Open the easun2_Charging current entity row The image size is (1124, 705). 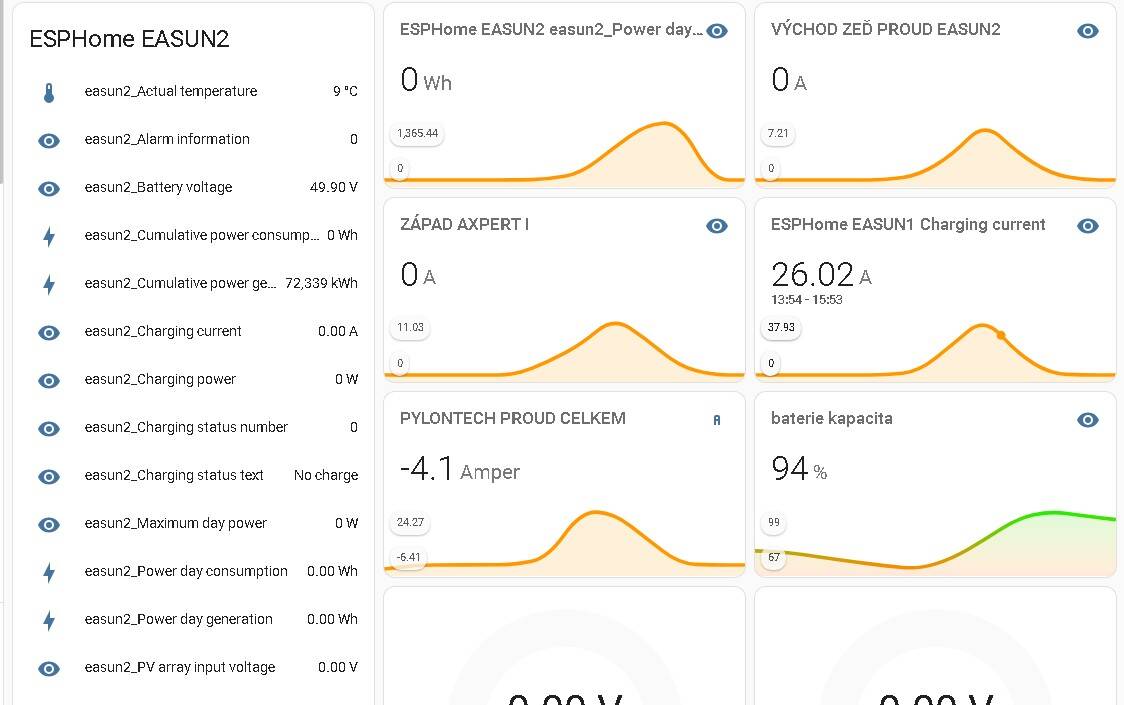[194, 332]
